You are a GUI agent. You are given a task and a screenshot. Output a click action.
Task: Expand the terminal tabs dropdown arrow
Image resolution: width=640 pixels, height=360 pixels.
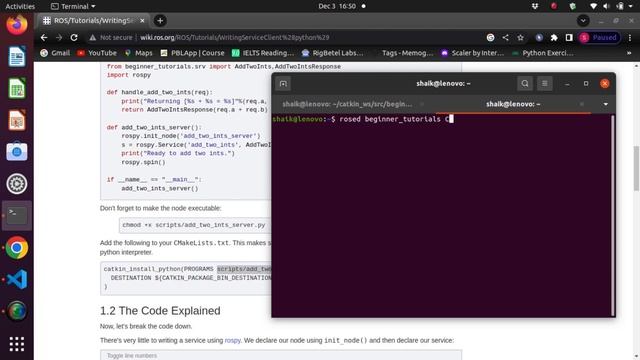[x=606, y=104]
